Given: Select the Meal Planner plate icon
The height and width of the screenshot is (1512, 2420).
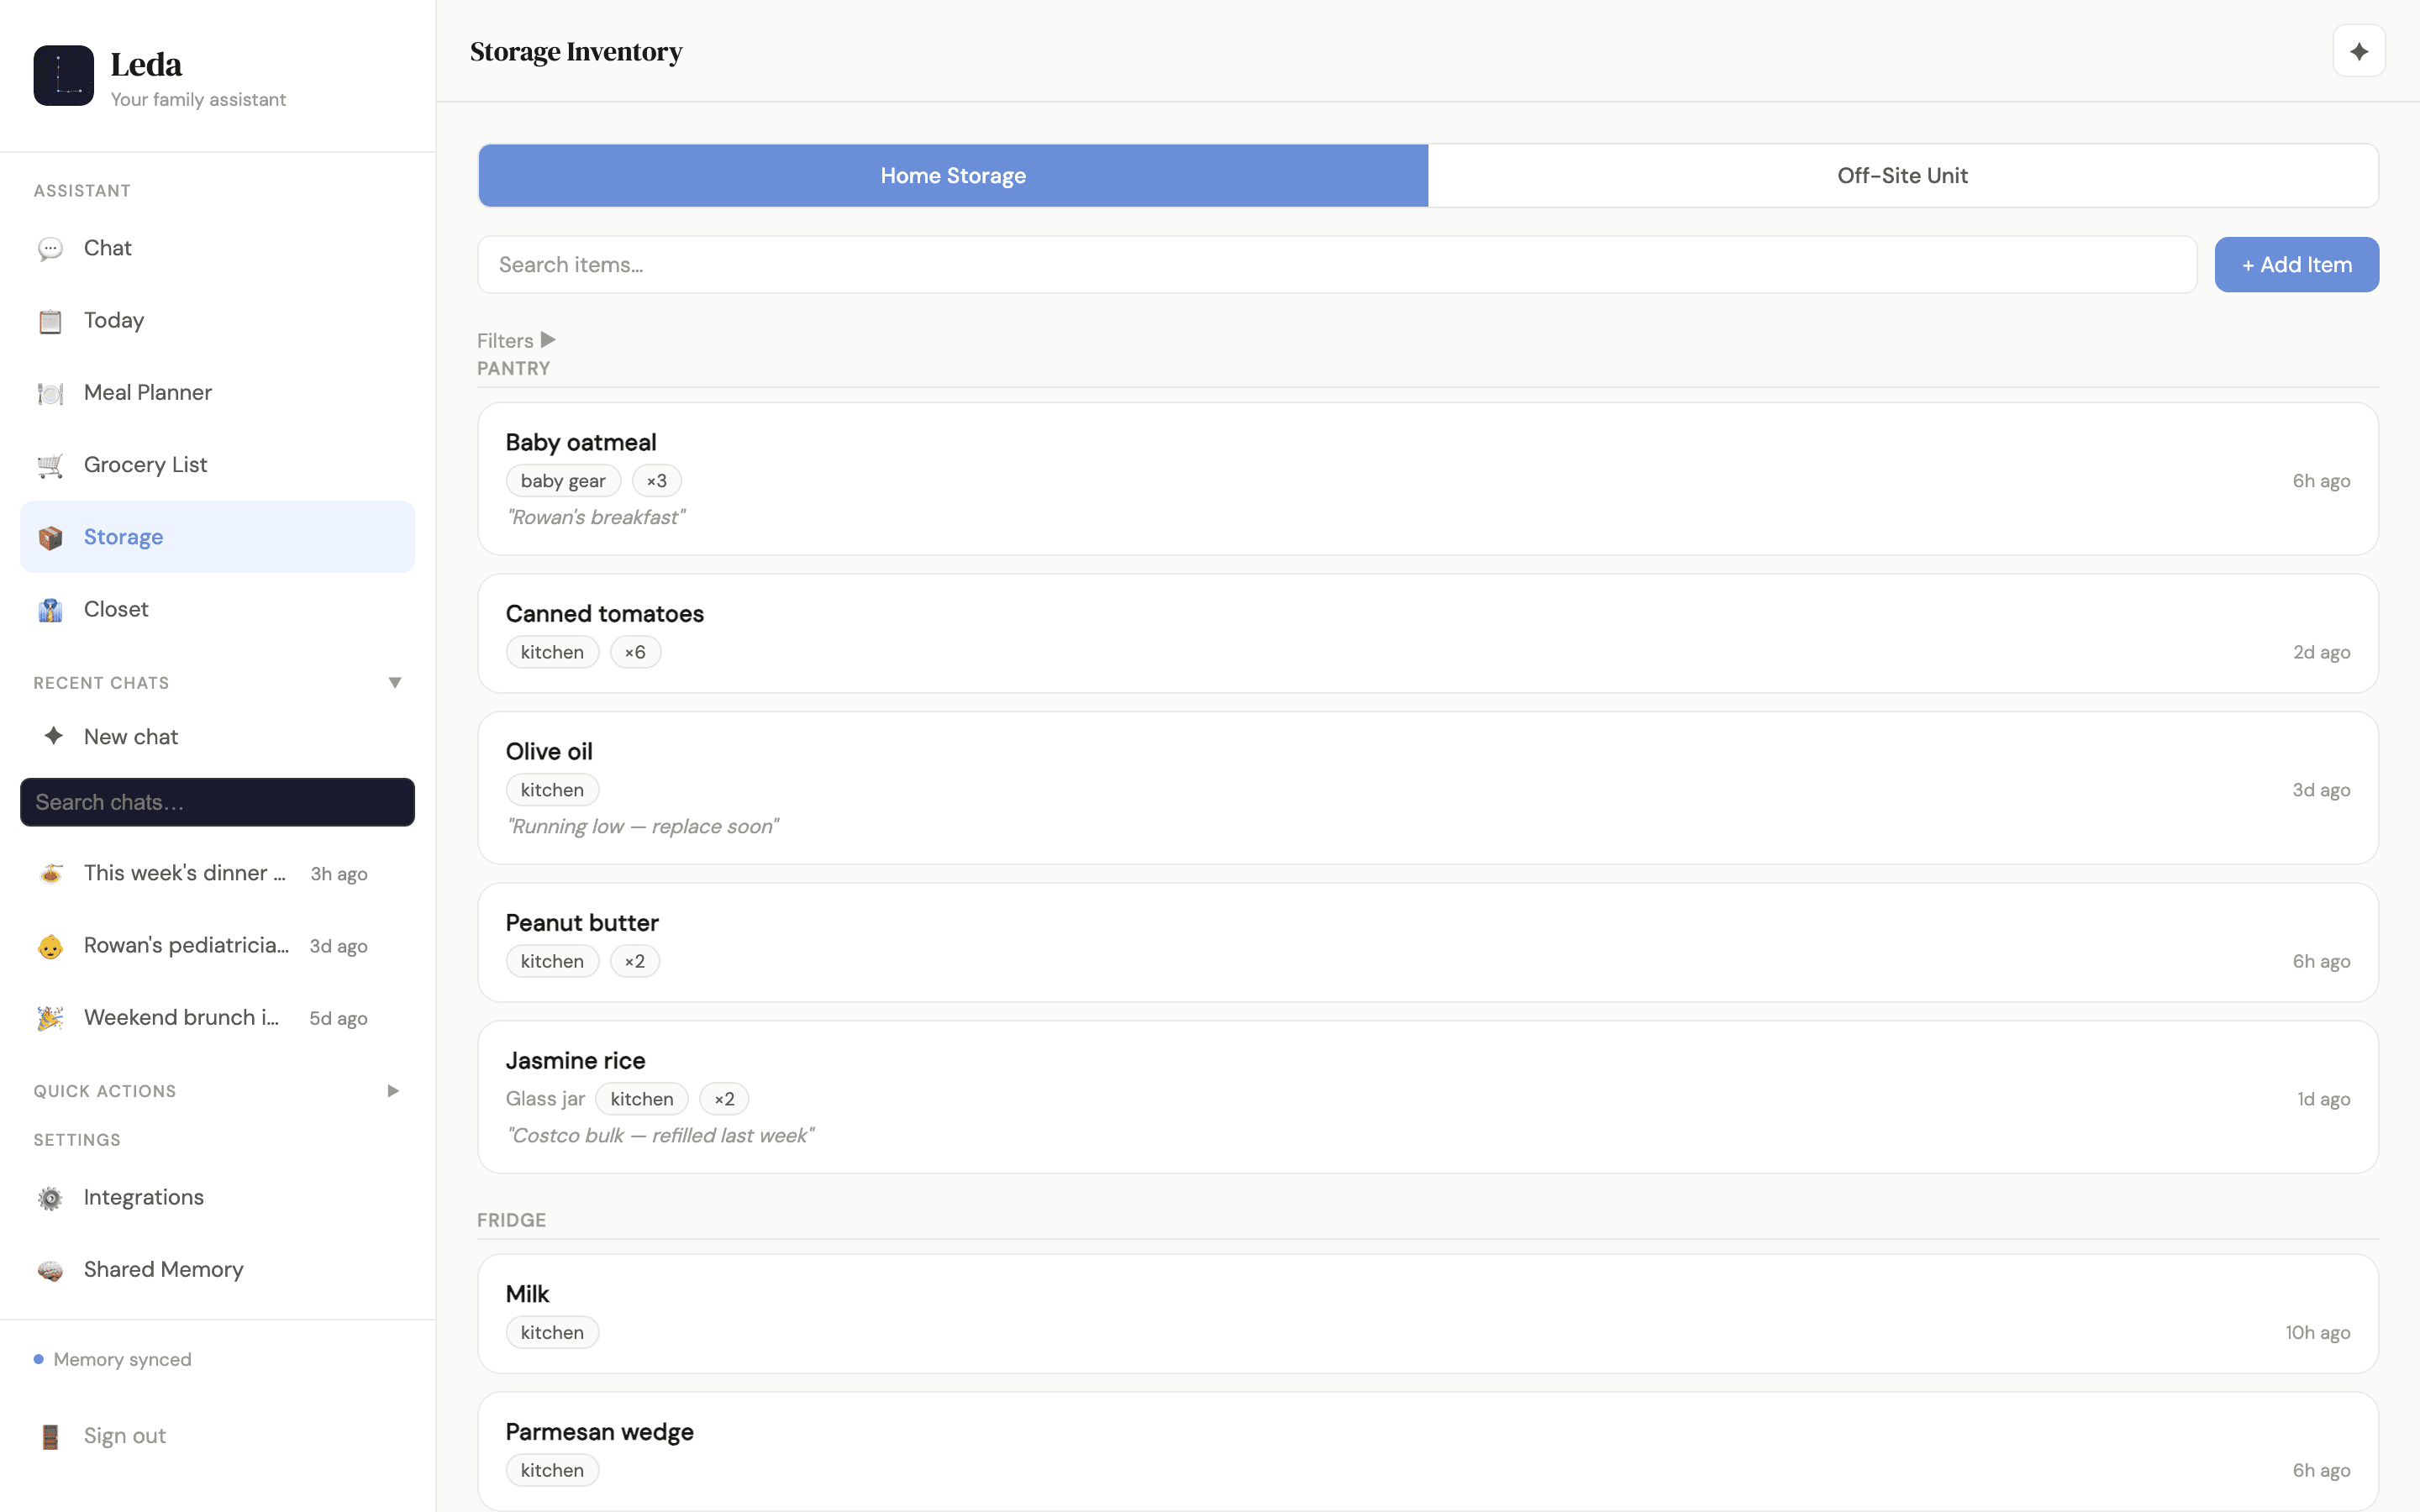Looking at the screenshot, I should (50, 393).
